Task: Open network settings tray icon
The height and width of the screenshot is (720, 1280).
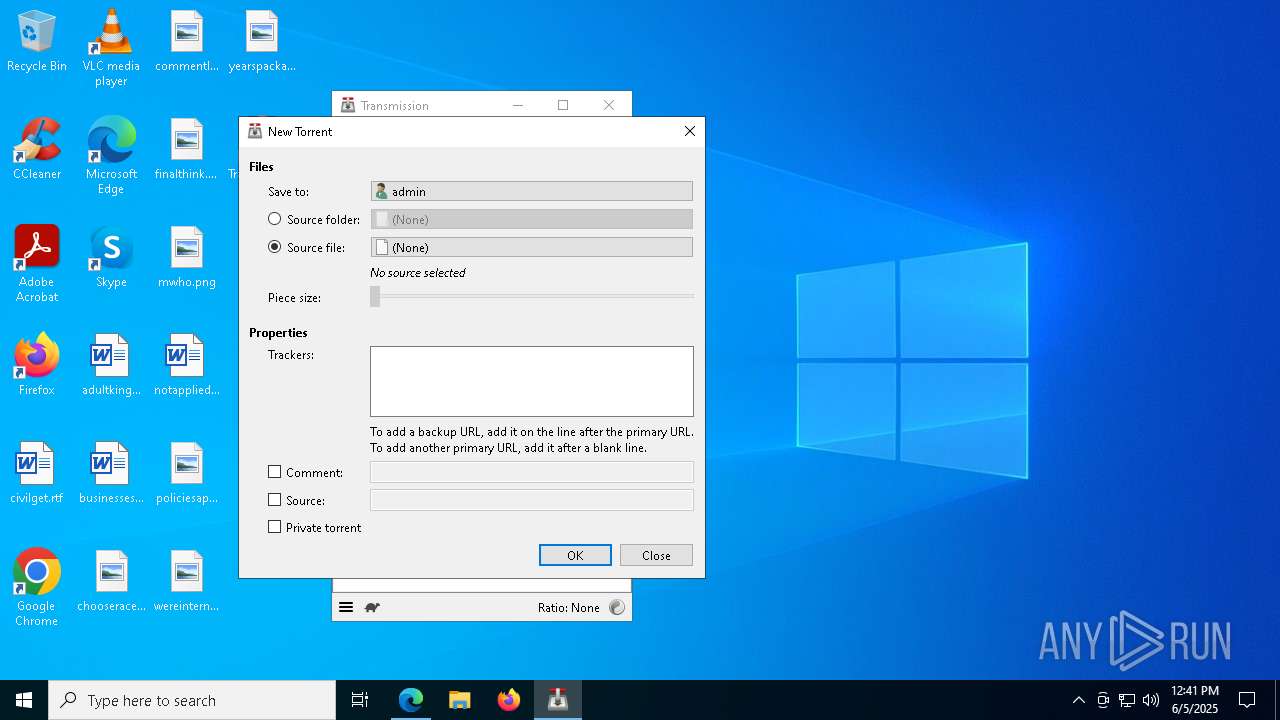Action: 1127,700
